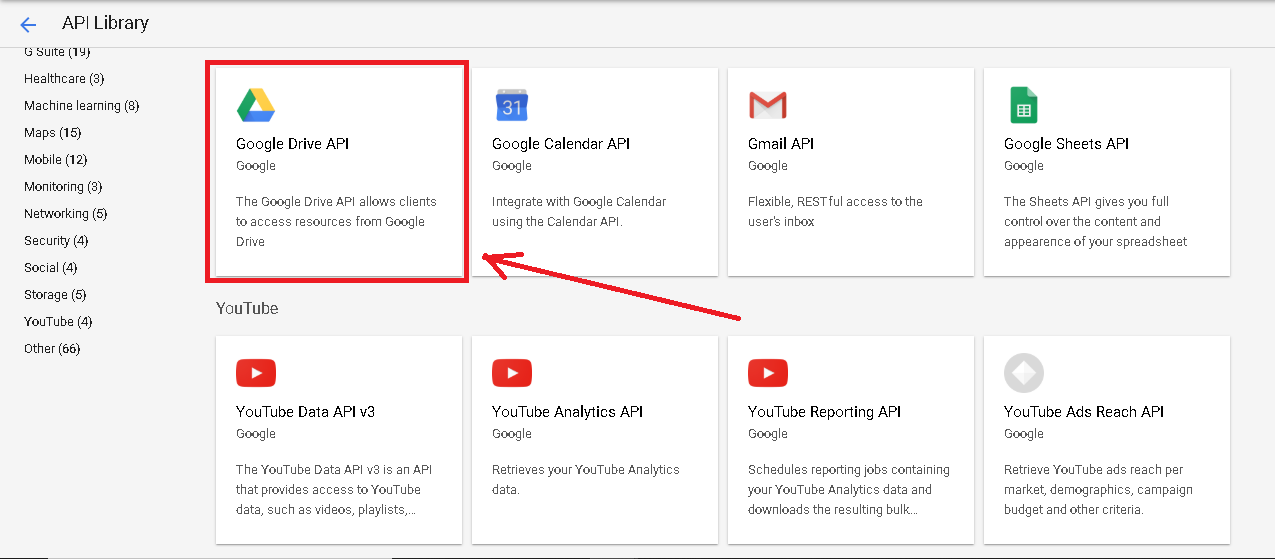
Task: Click 'Google' publisher under Google Calendar API
Action: pos(512,166)
